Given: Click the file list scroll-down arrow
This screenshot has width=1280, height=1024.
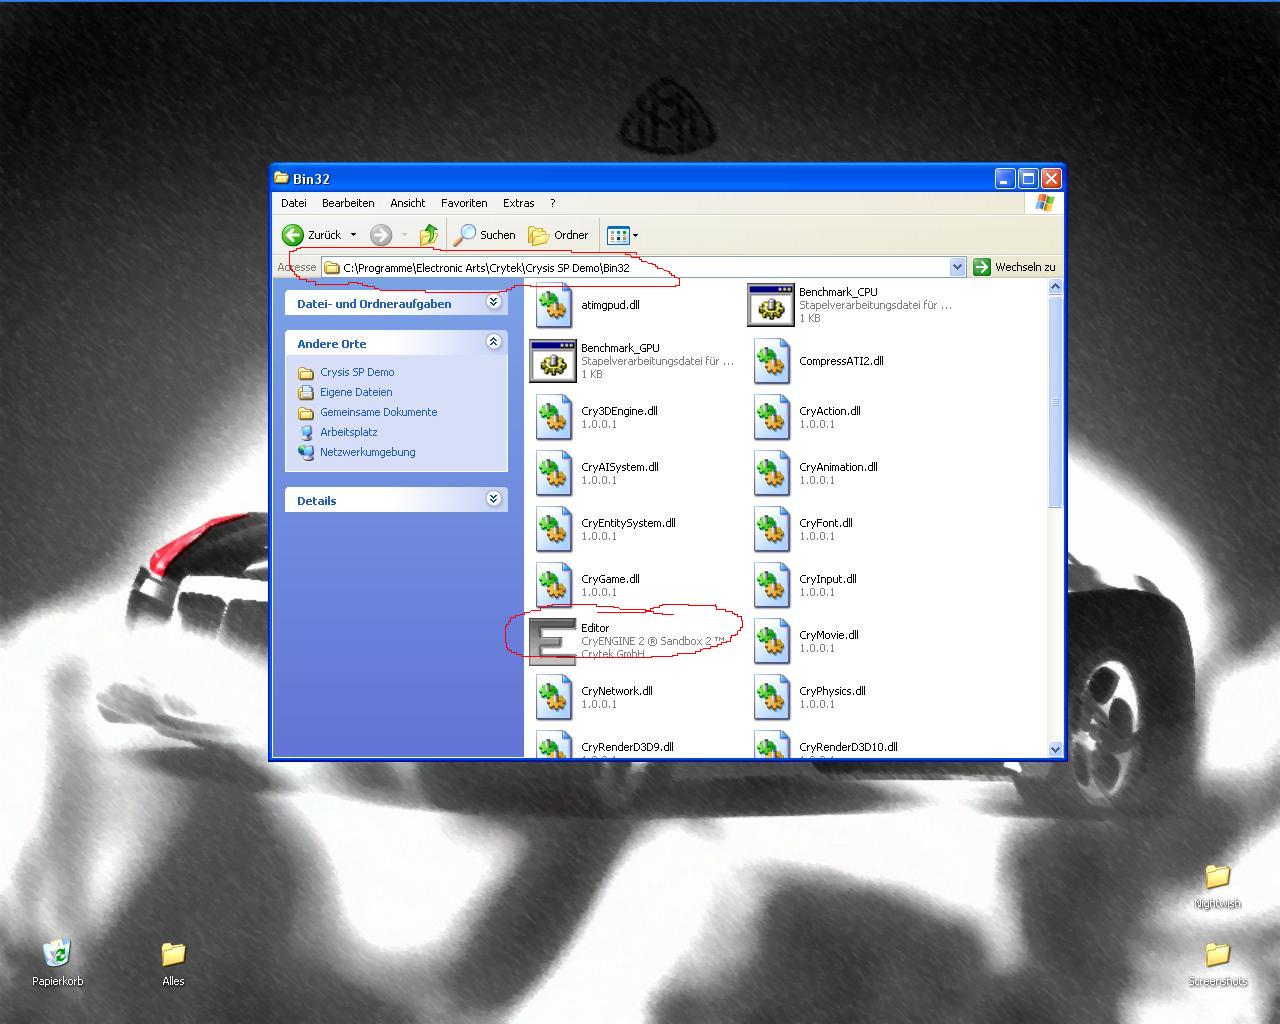Looking at the screenshot, I should (1055, 749).
